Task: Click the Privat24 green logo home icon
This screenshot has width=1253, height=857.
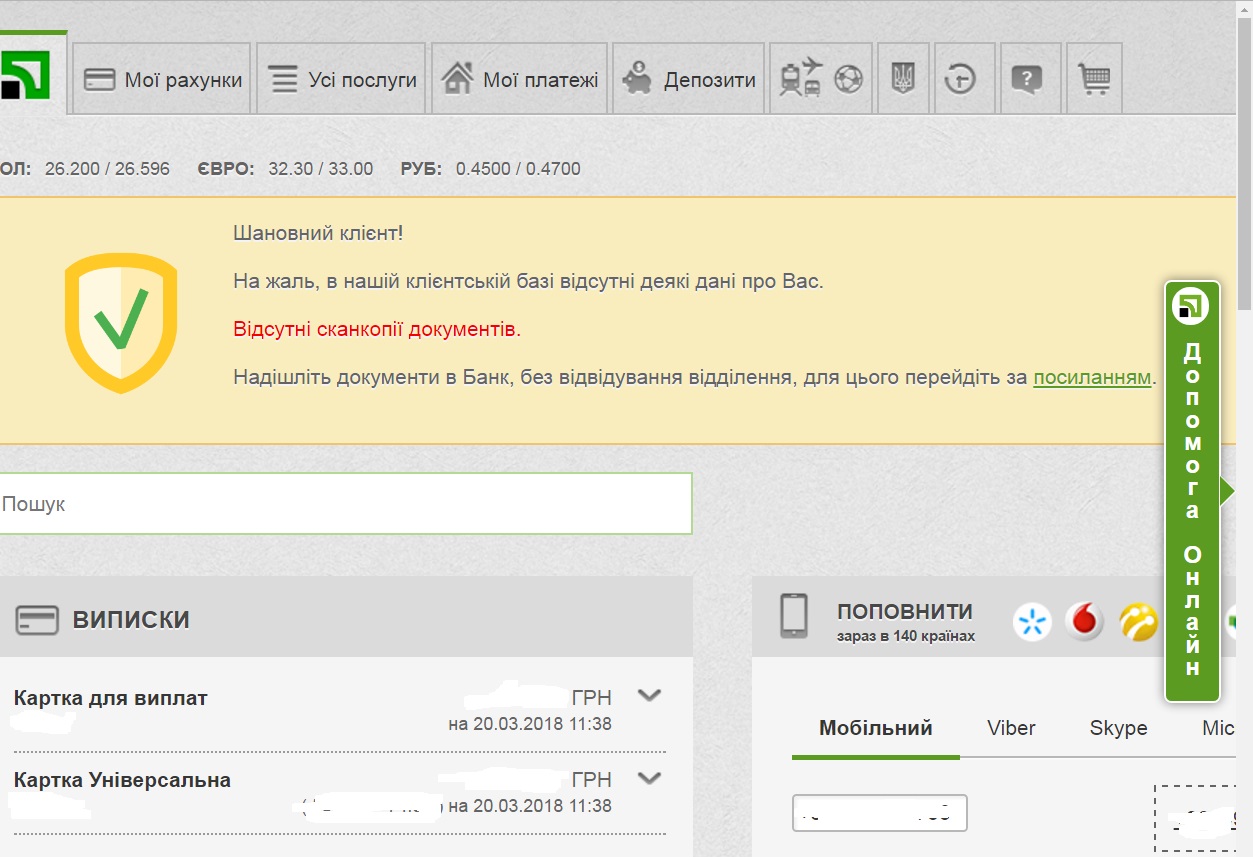Action: coord(32,76)
